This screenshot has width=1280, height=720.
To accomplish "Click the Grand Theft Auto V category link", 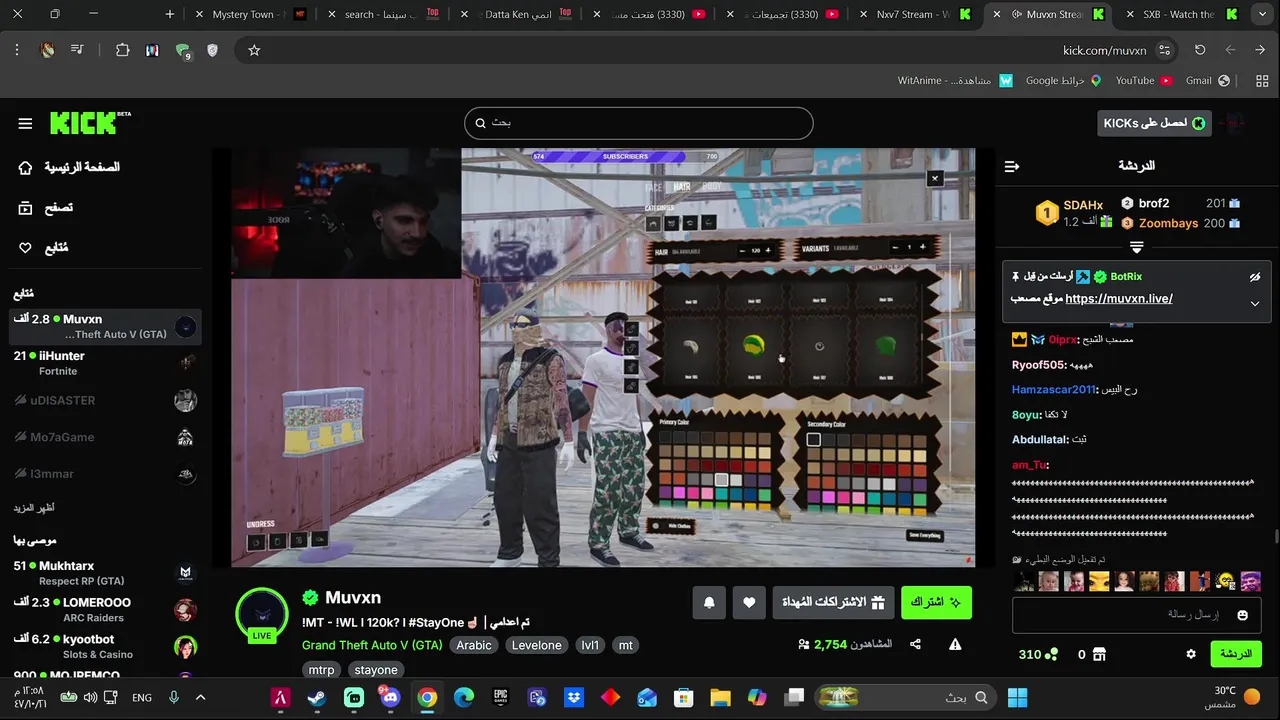I will tap(372, 645).
